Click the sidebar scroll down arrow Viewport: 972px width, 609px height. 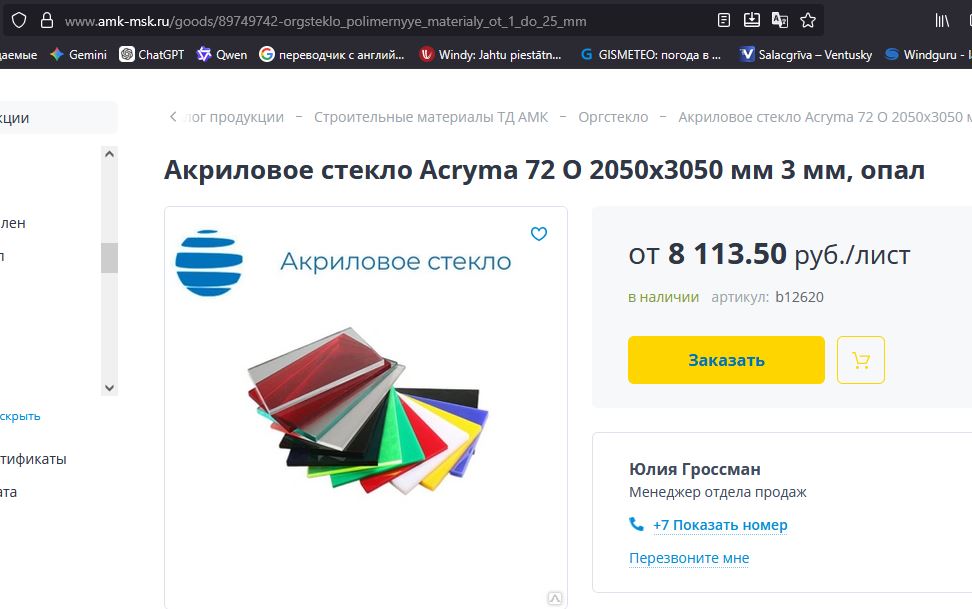click(109, 388)
